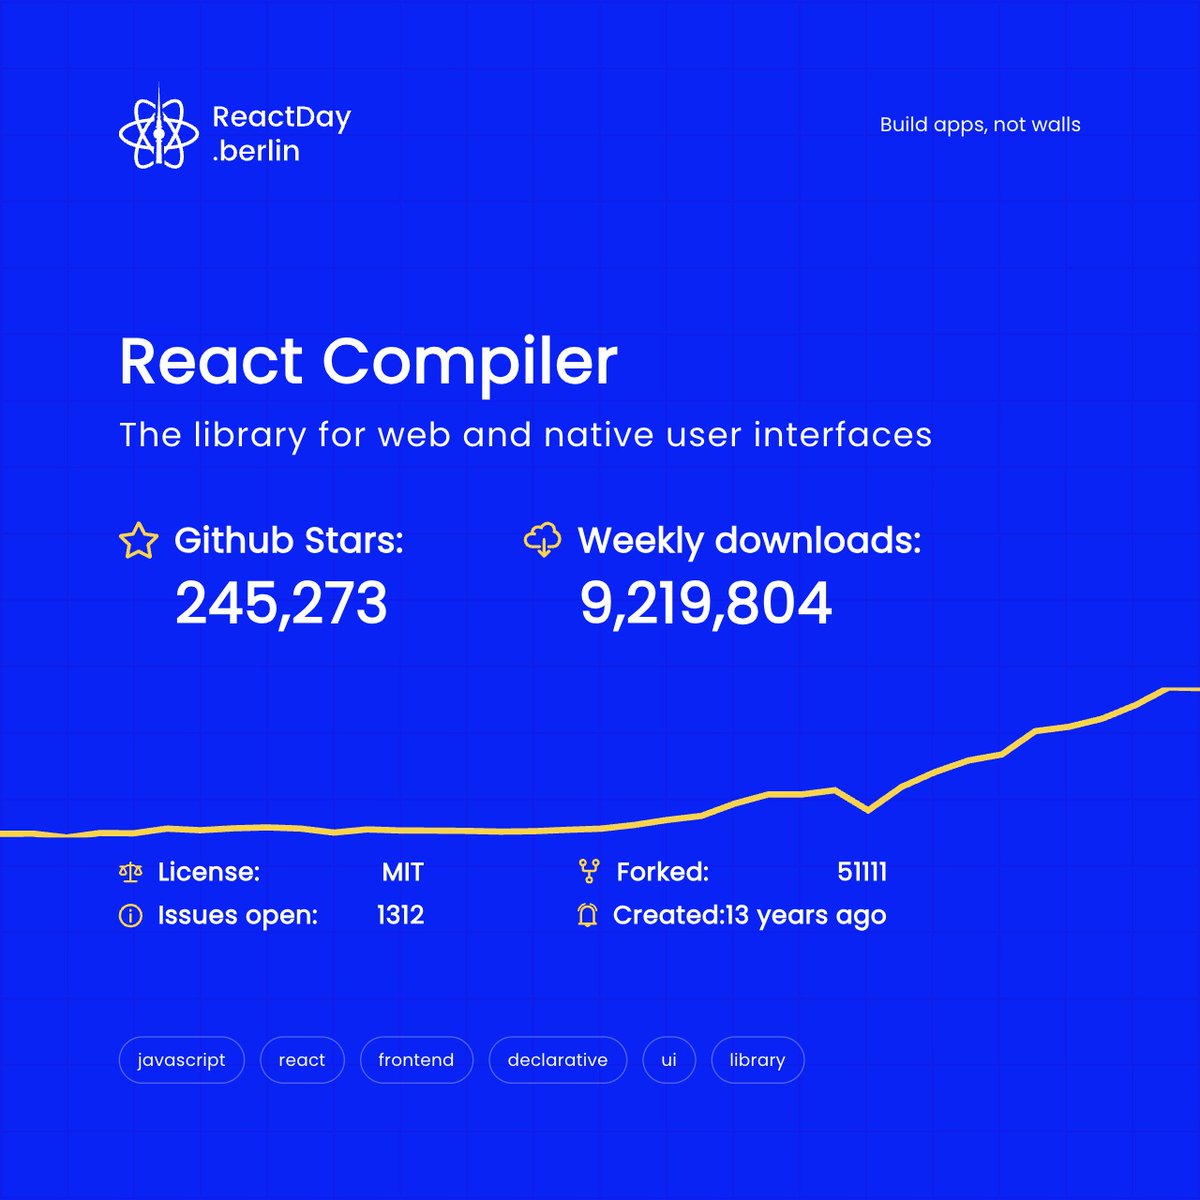Click the React Compiler heading
This screenshot has height=1200, width=1200.
click(x=368, y=361)
